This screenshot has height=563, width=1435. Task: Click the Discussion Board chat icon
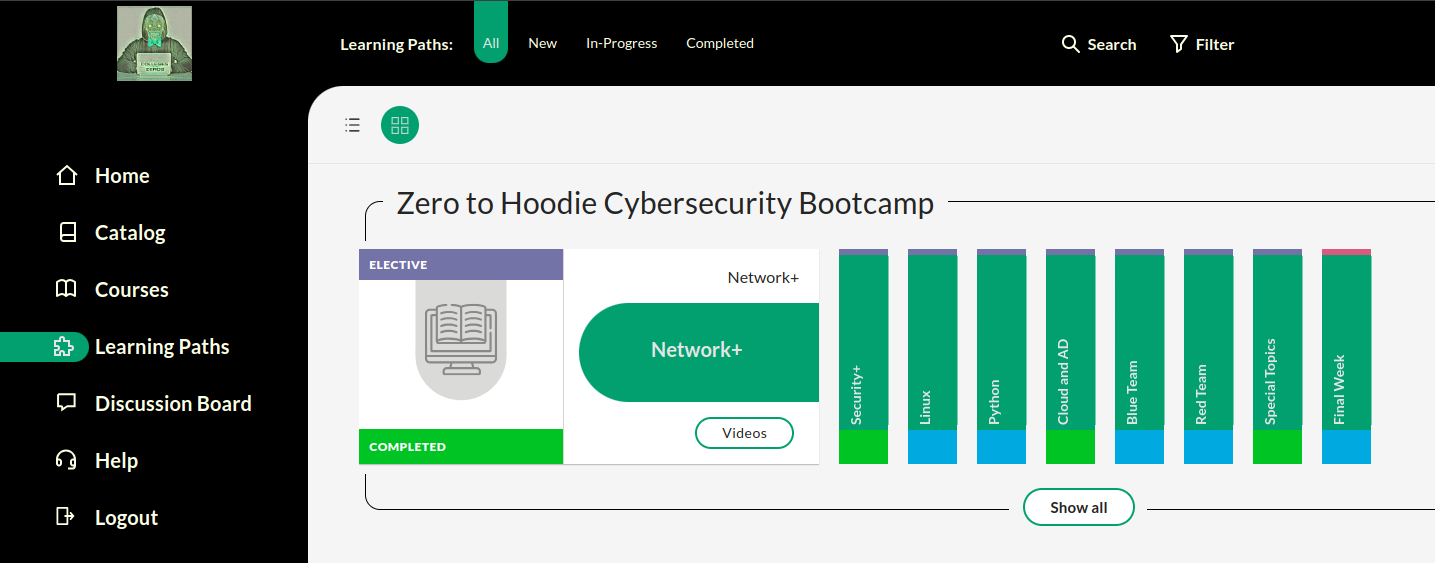coord(67,404)
